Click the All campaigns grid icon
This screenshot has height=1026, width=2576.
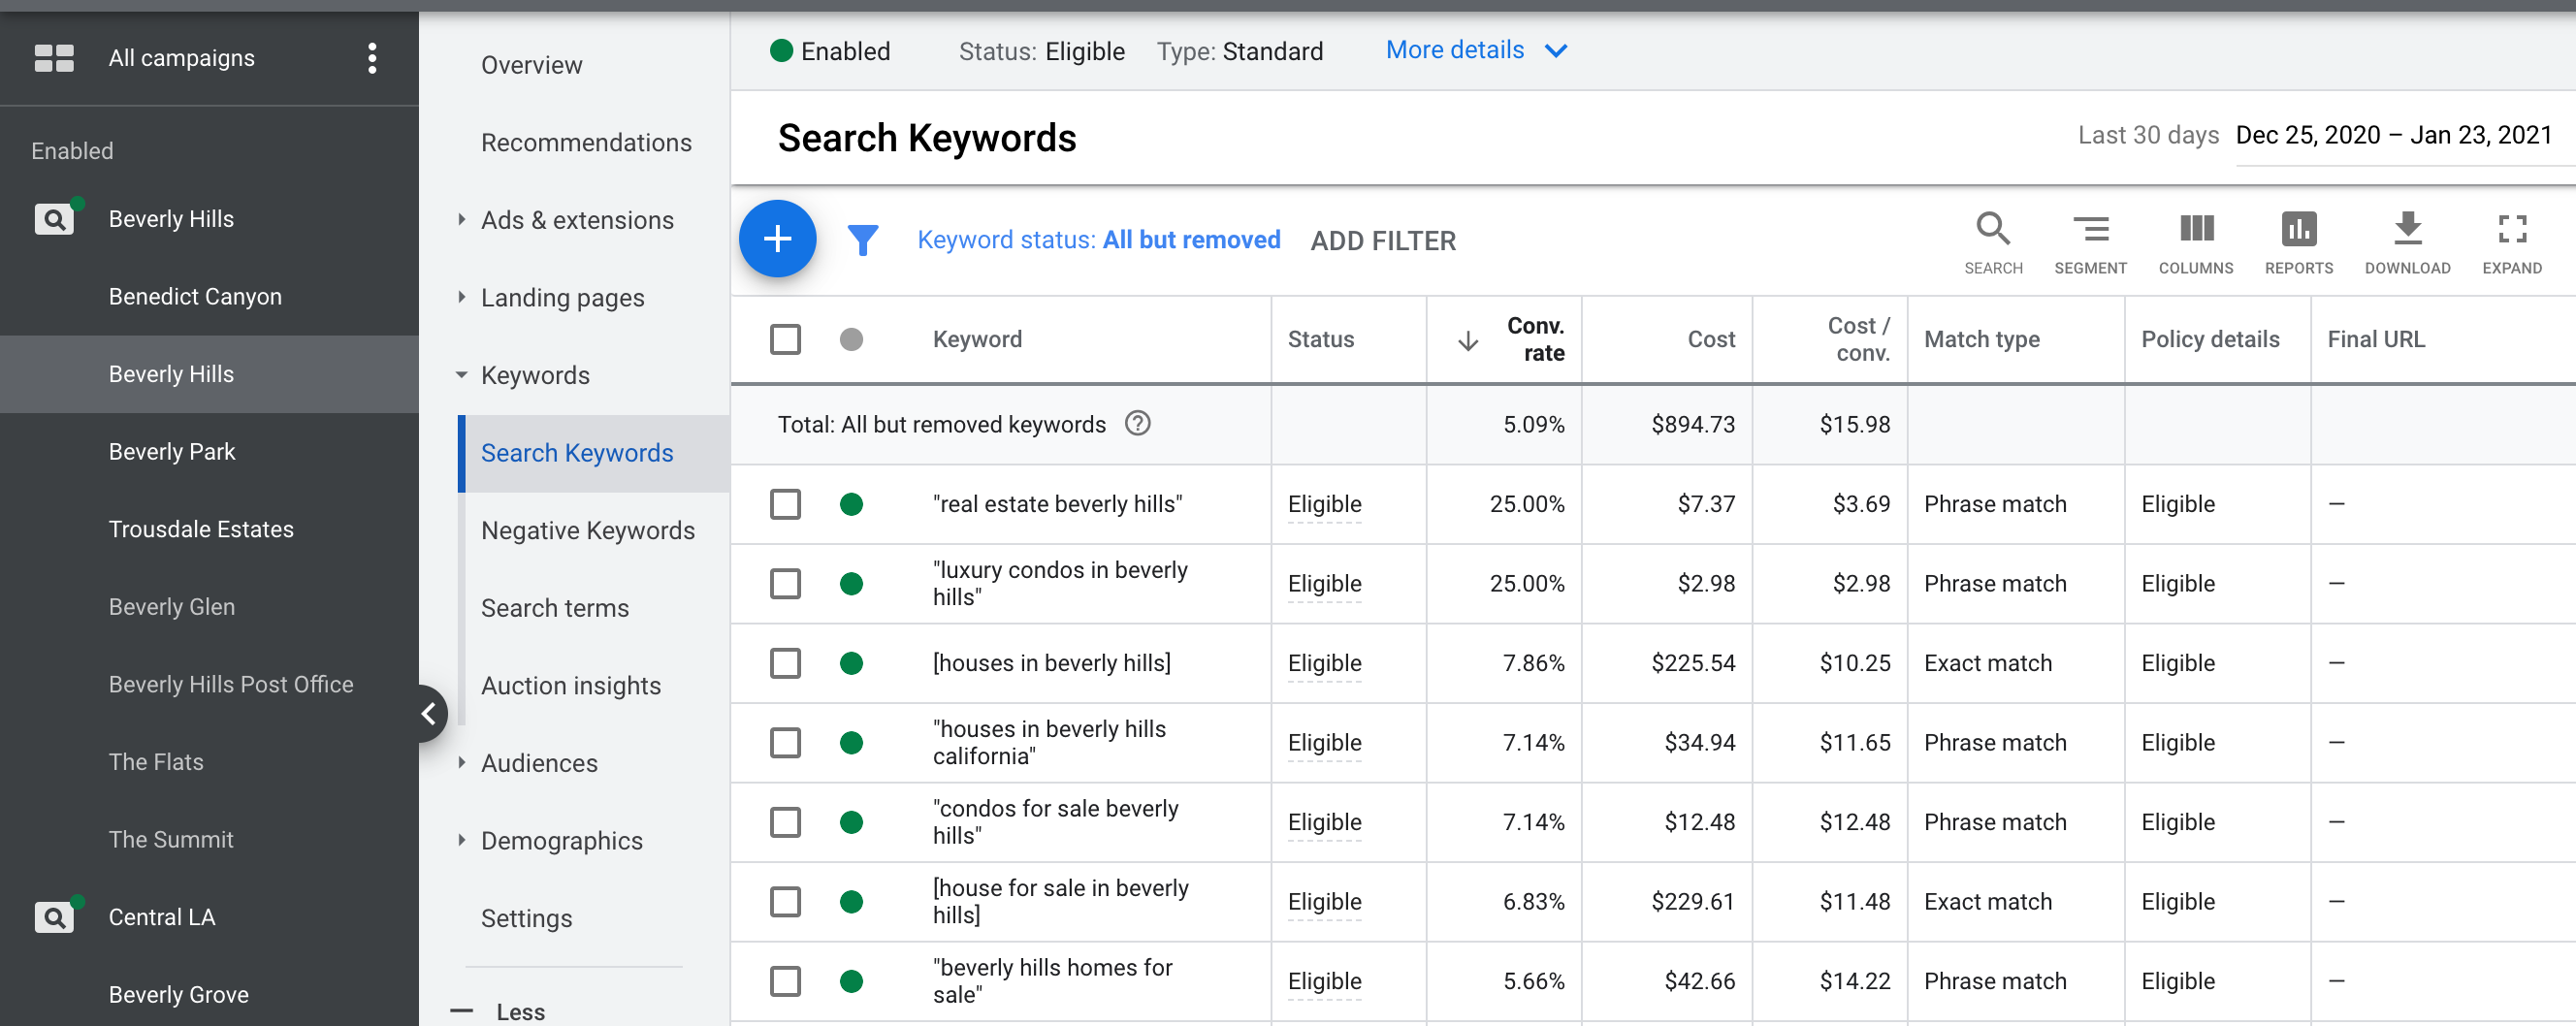click(54, 58)
